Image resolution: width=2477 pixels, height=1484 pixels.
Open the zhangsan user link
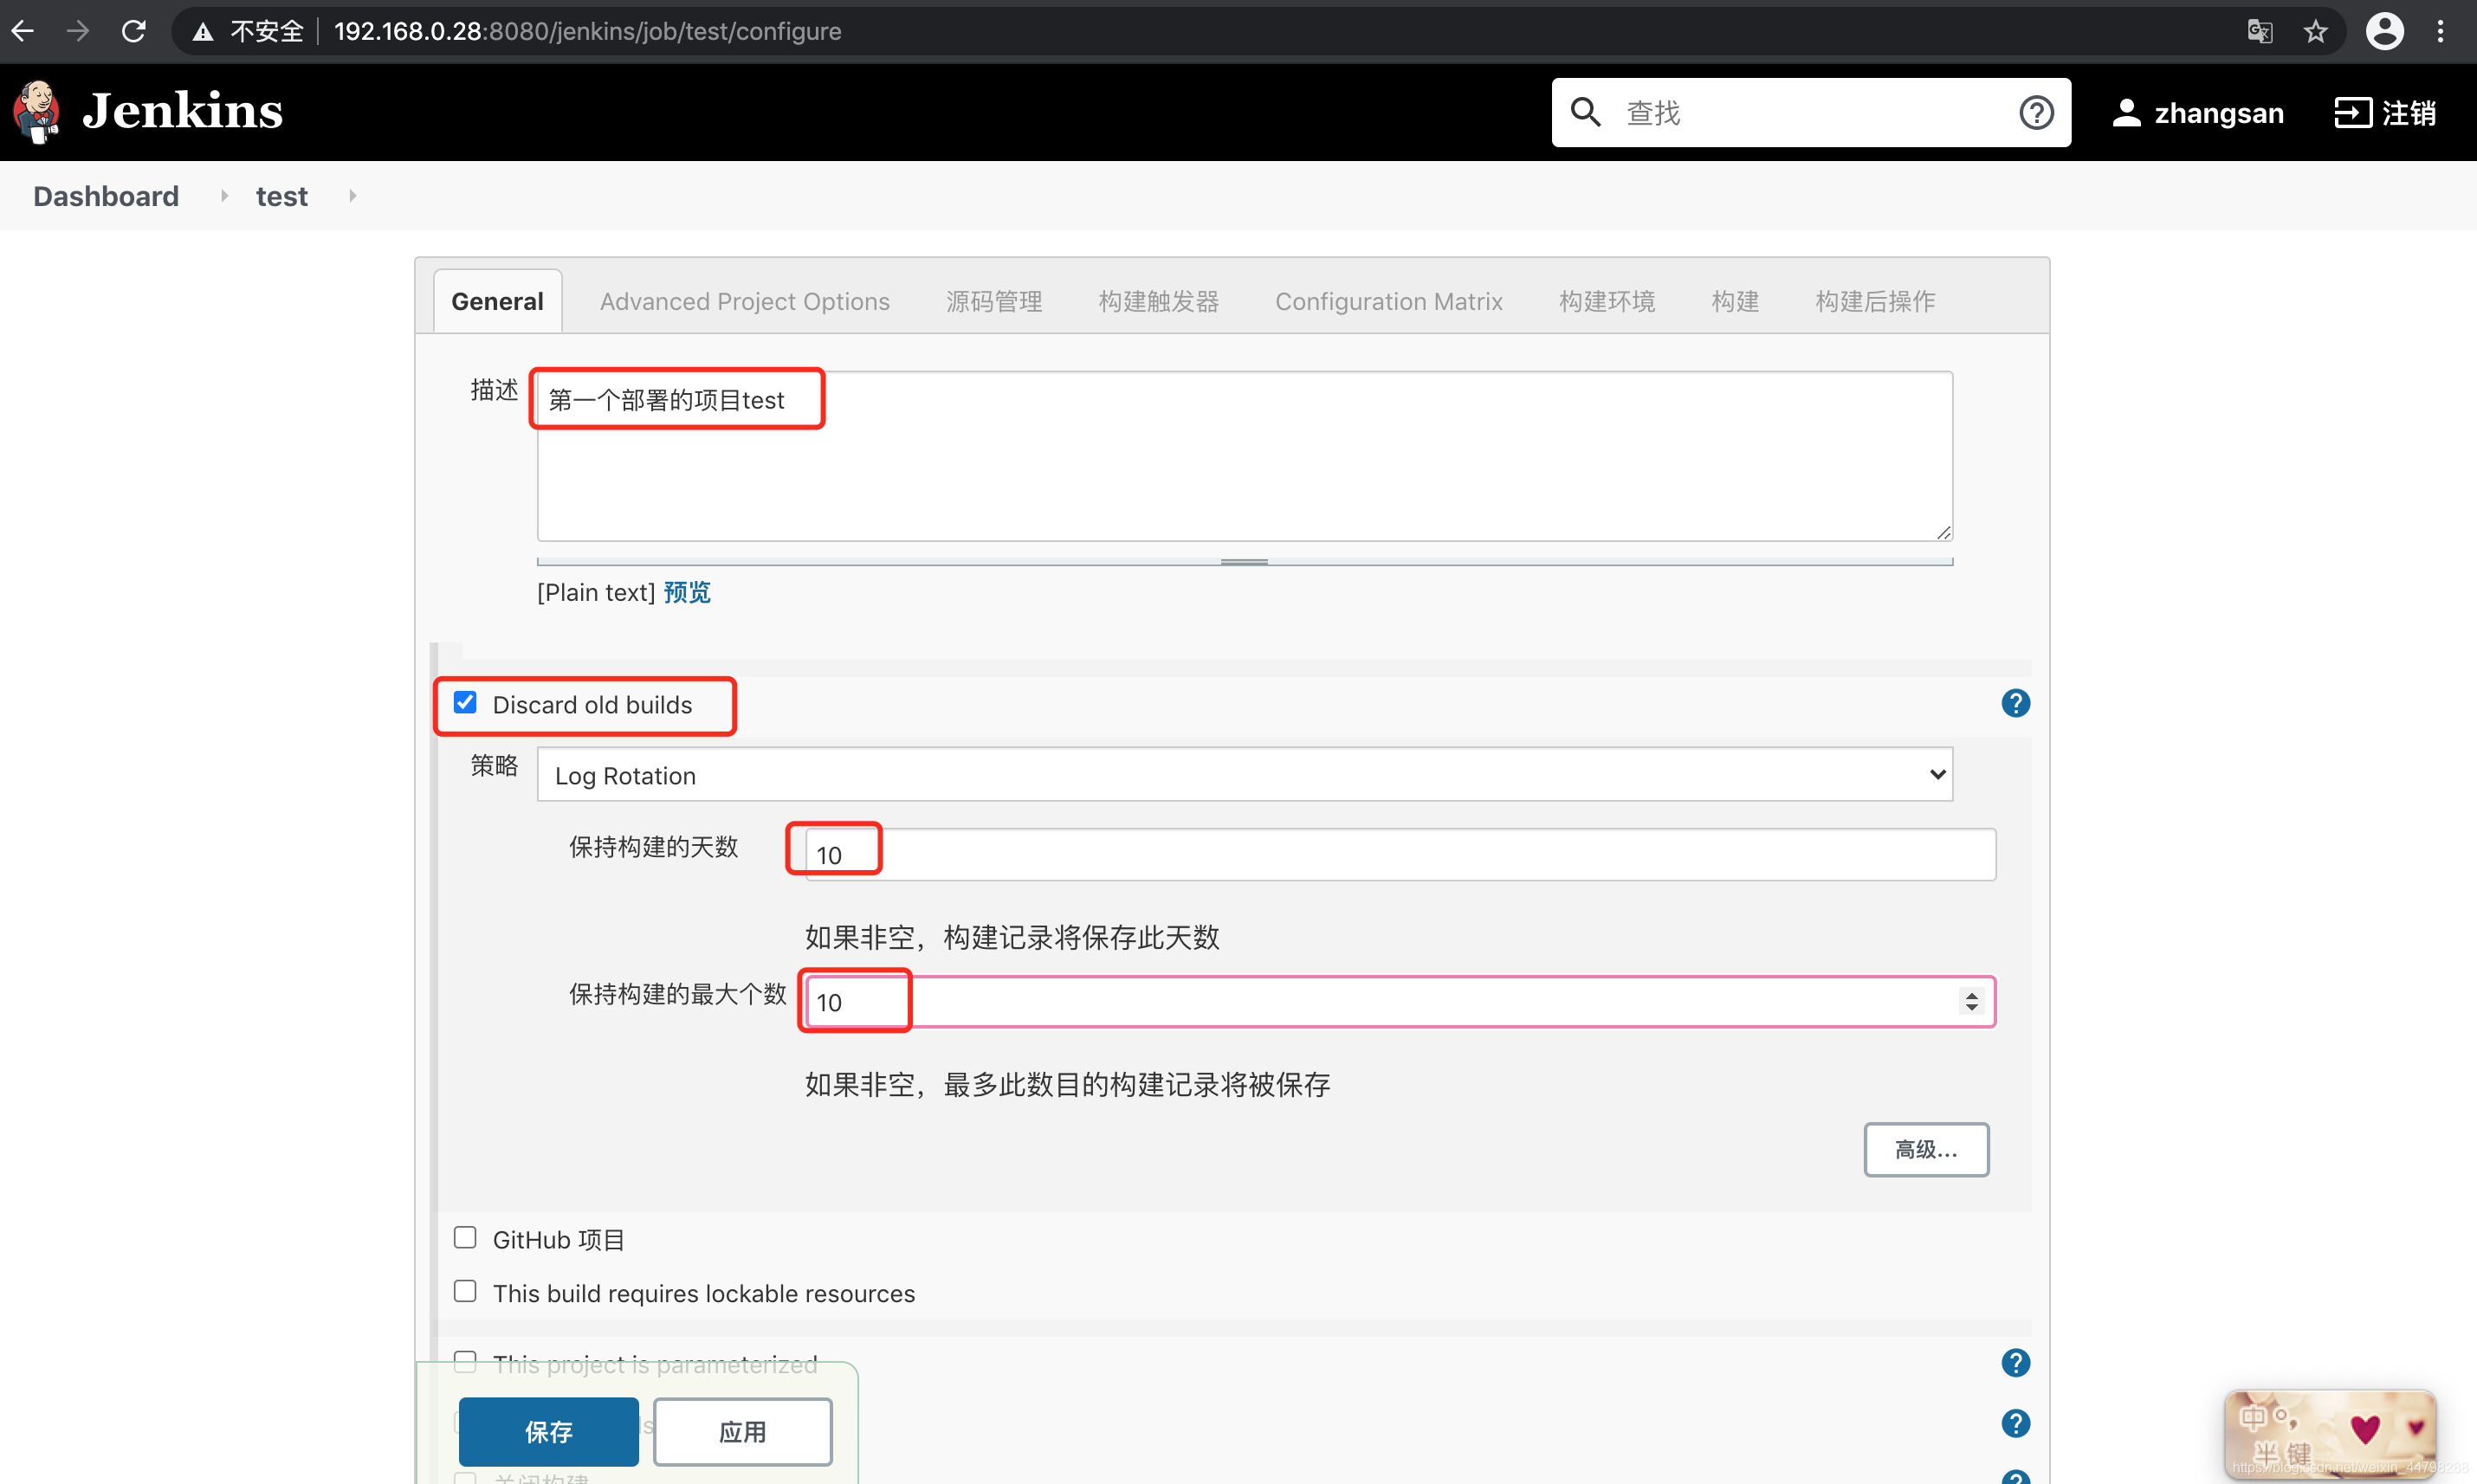pos(2219,113)
